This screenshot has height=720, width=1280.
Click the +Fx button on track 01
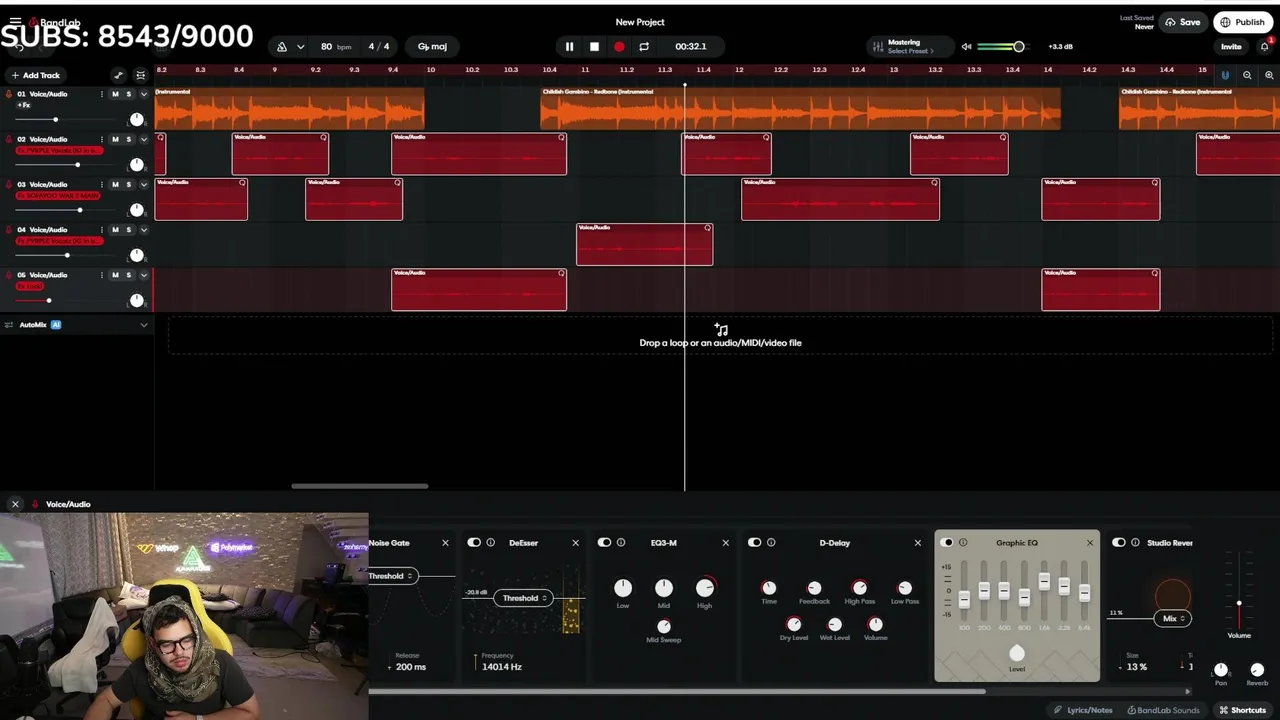click(24, 105)
